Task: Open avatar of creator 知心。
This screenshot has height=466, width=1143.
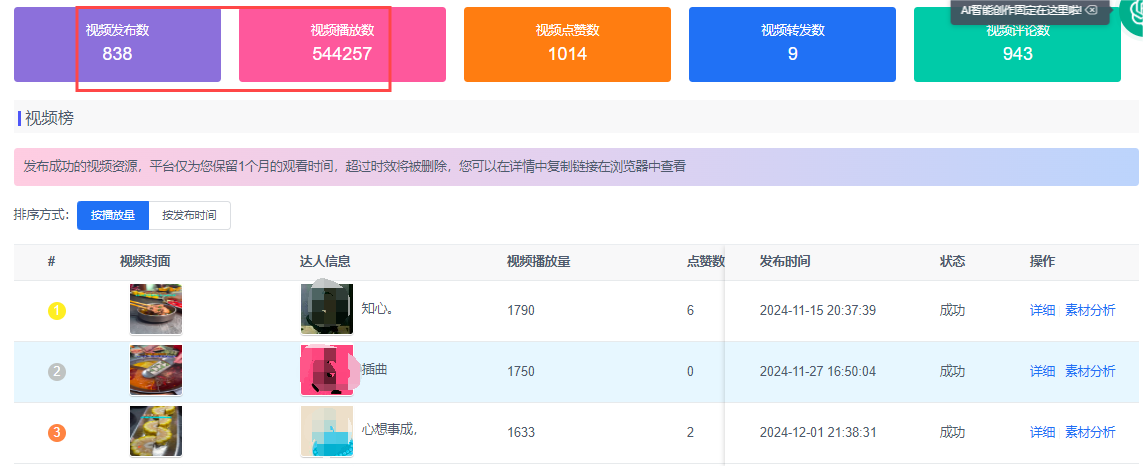Action: point(326,309)
